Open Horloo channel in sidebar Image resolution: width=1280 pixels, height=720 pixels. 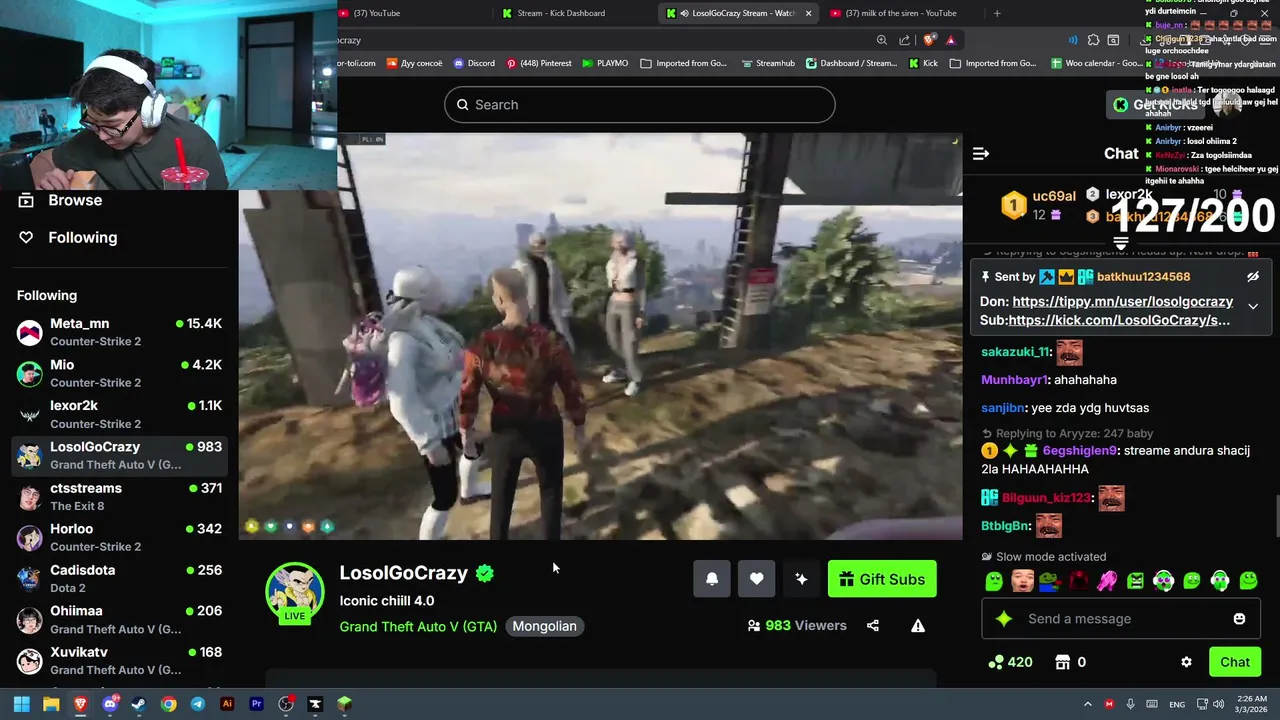(119, 537)
